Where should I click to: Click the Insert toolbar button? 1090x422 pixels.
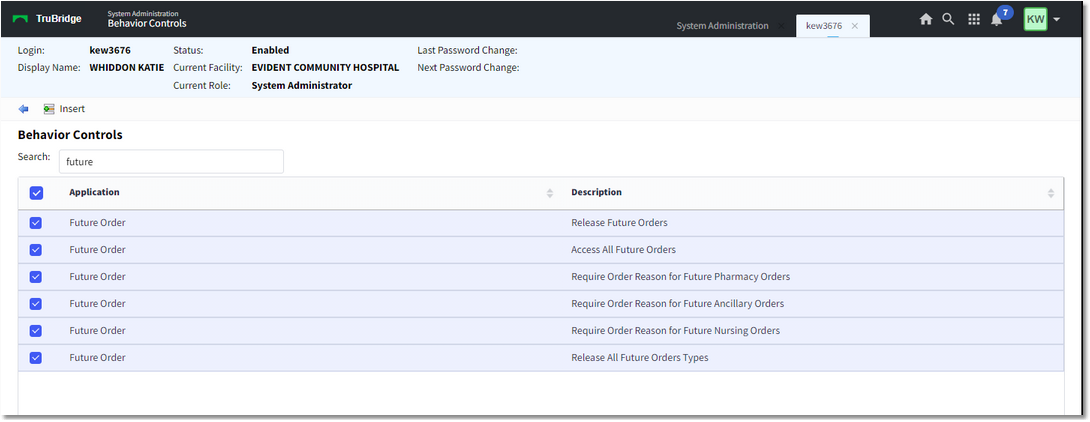coord(64,109)
